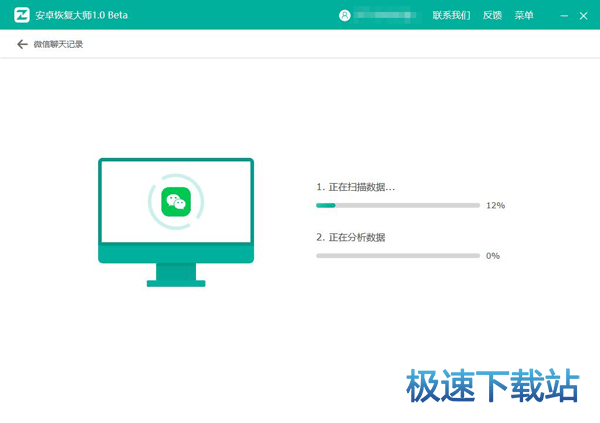The height and width of the screenshot is (423, 600).
Task: Open 联系我们 contact link
Action: coord(451,15)
